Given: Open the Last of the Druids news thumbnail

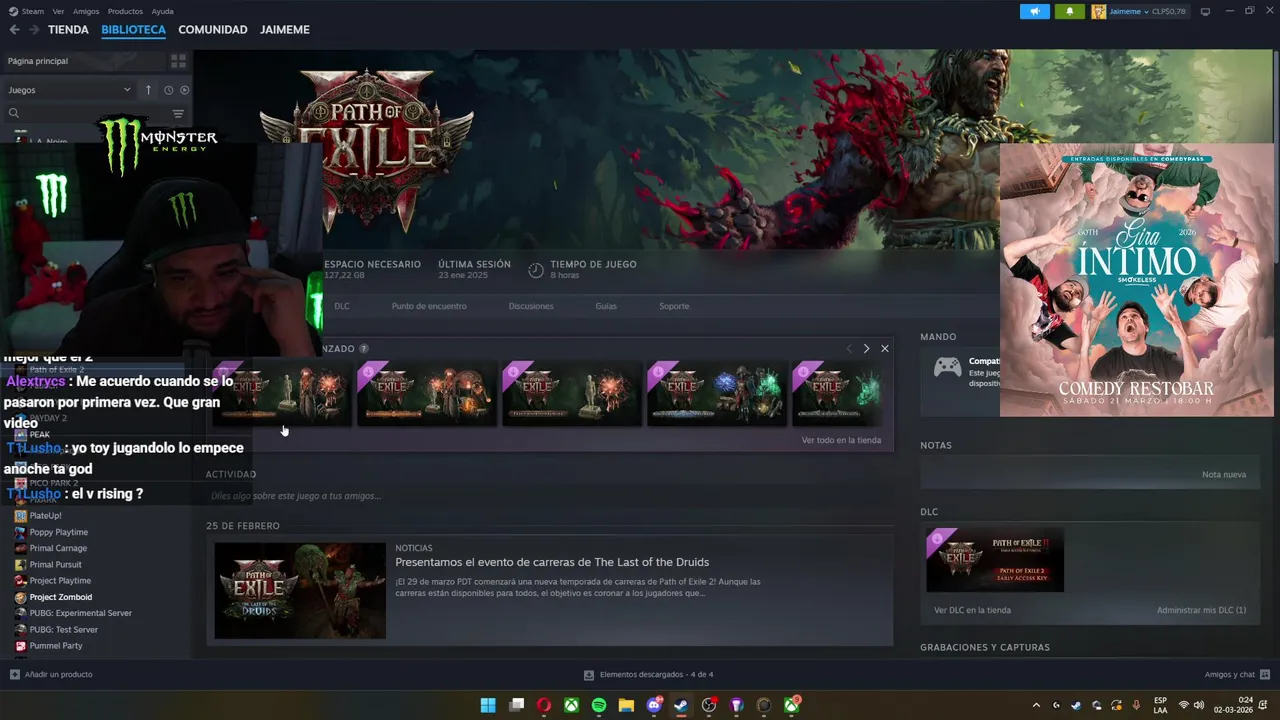Looking at the screenshot, I should pos(300,591).
